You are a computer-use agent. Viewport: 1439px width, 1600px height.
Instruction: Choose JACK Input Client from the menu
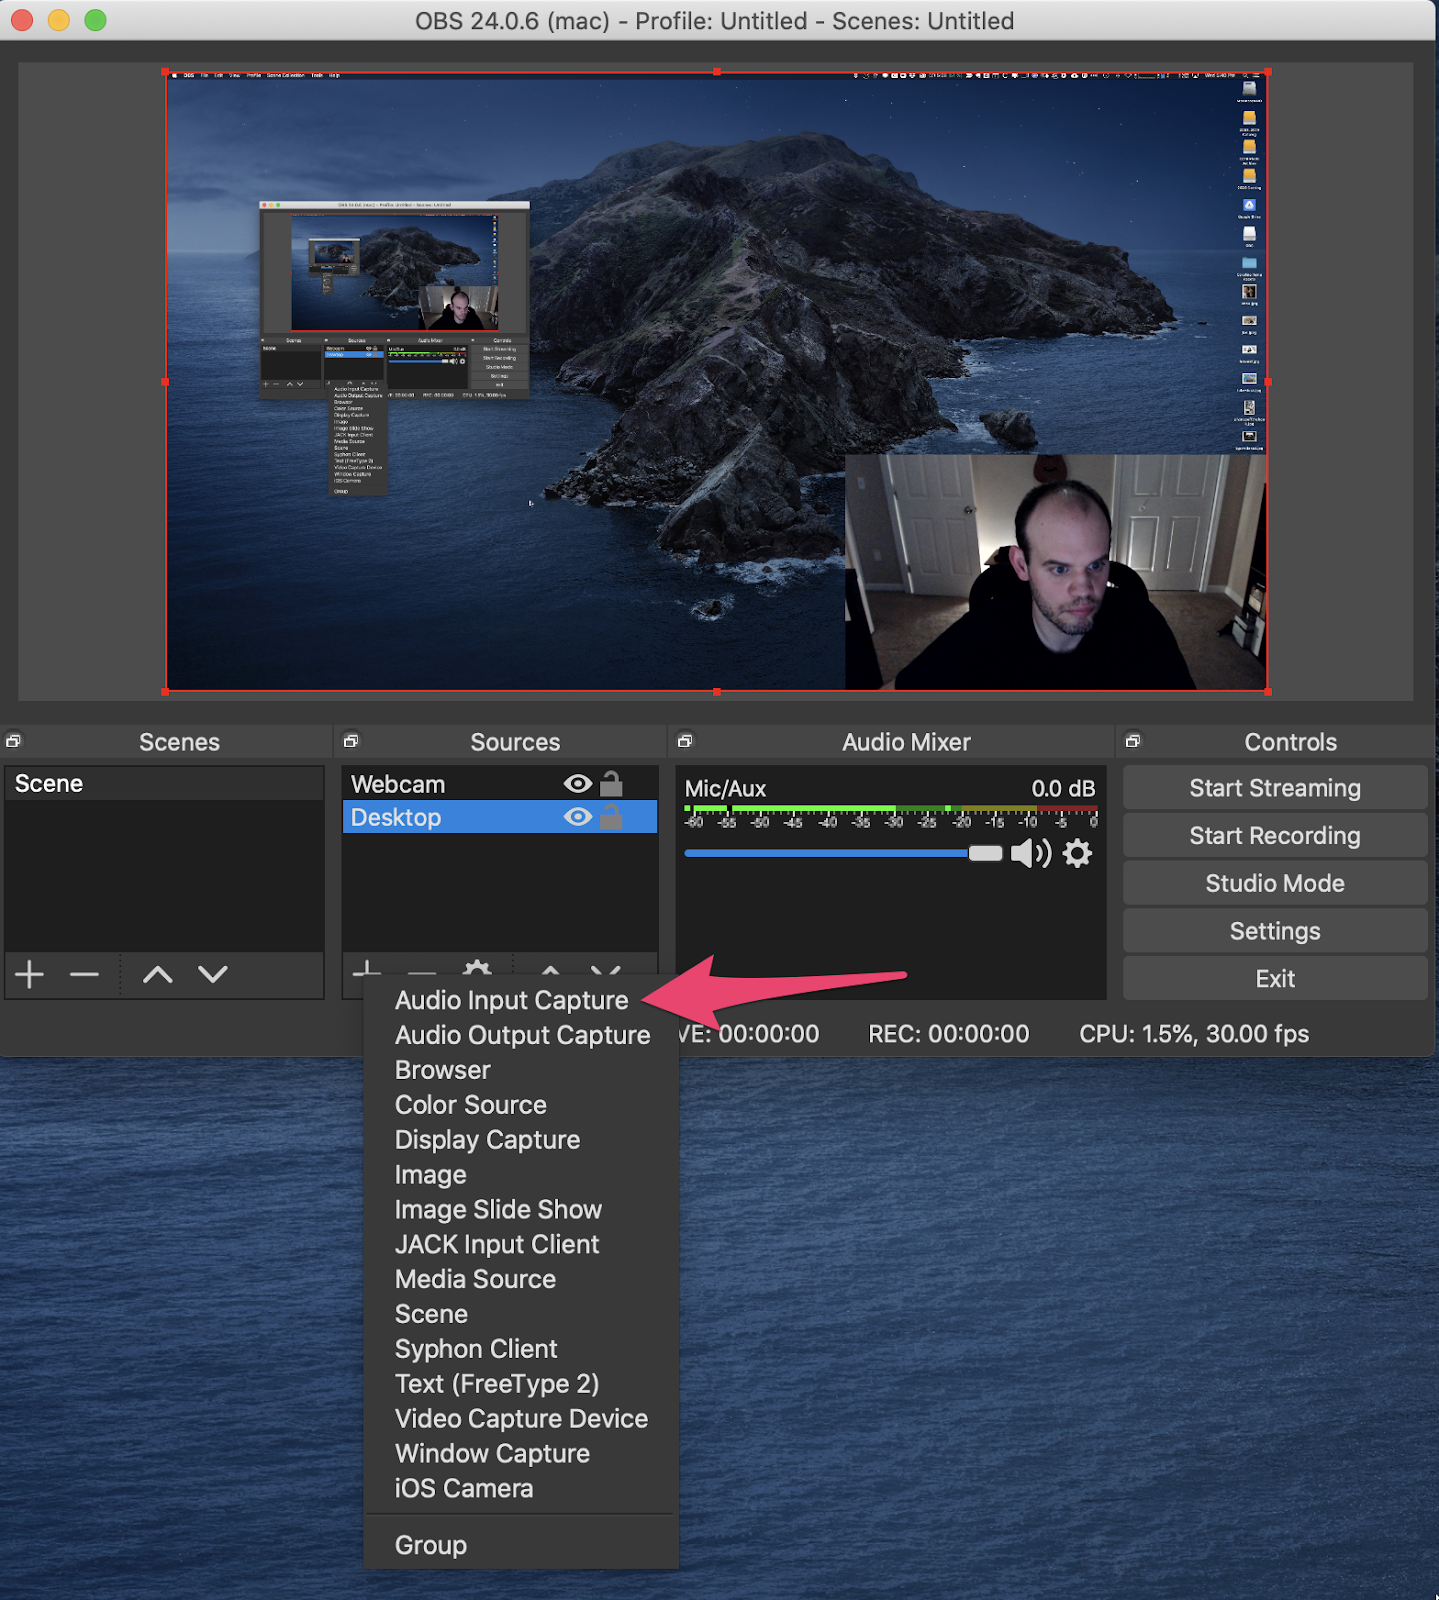(522, 1244)
